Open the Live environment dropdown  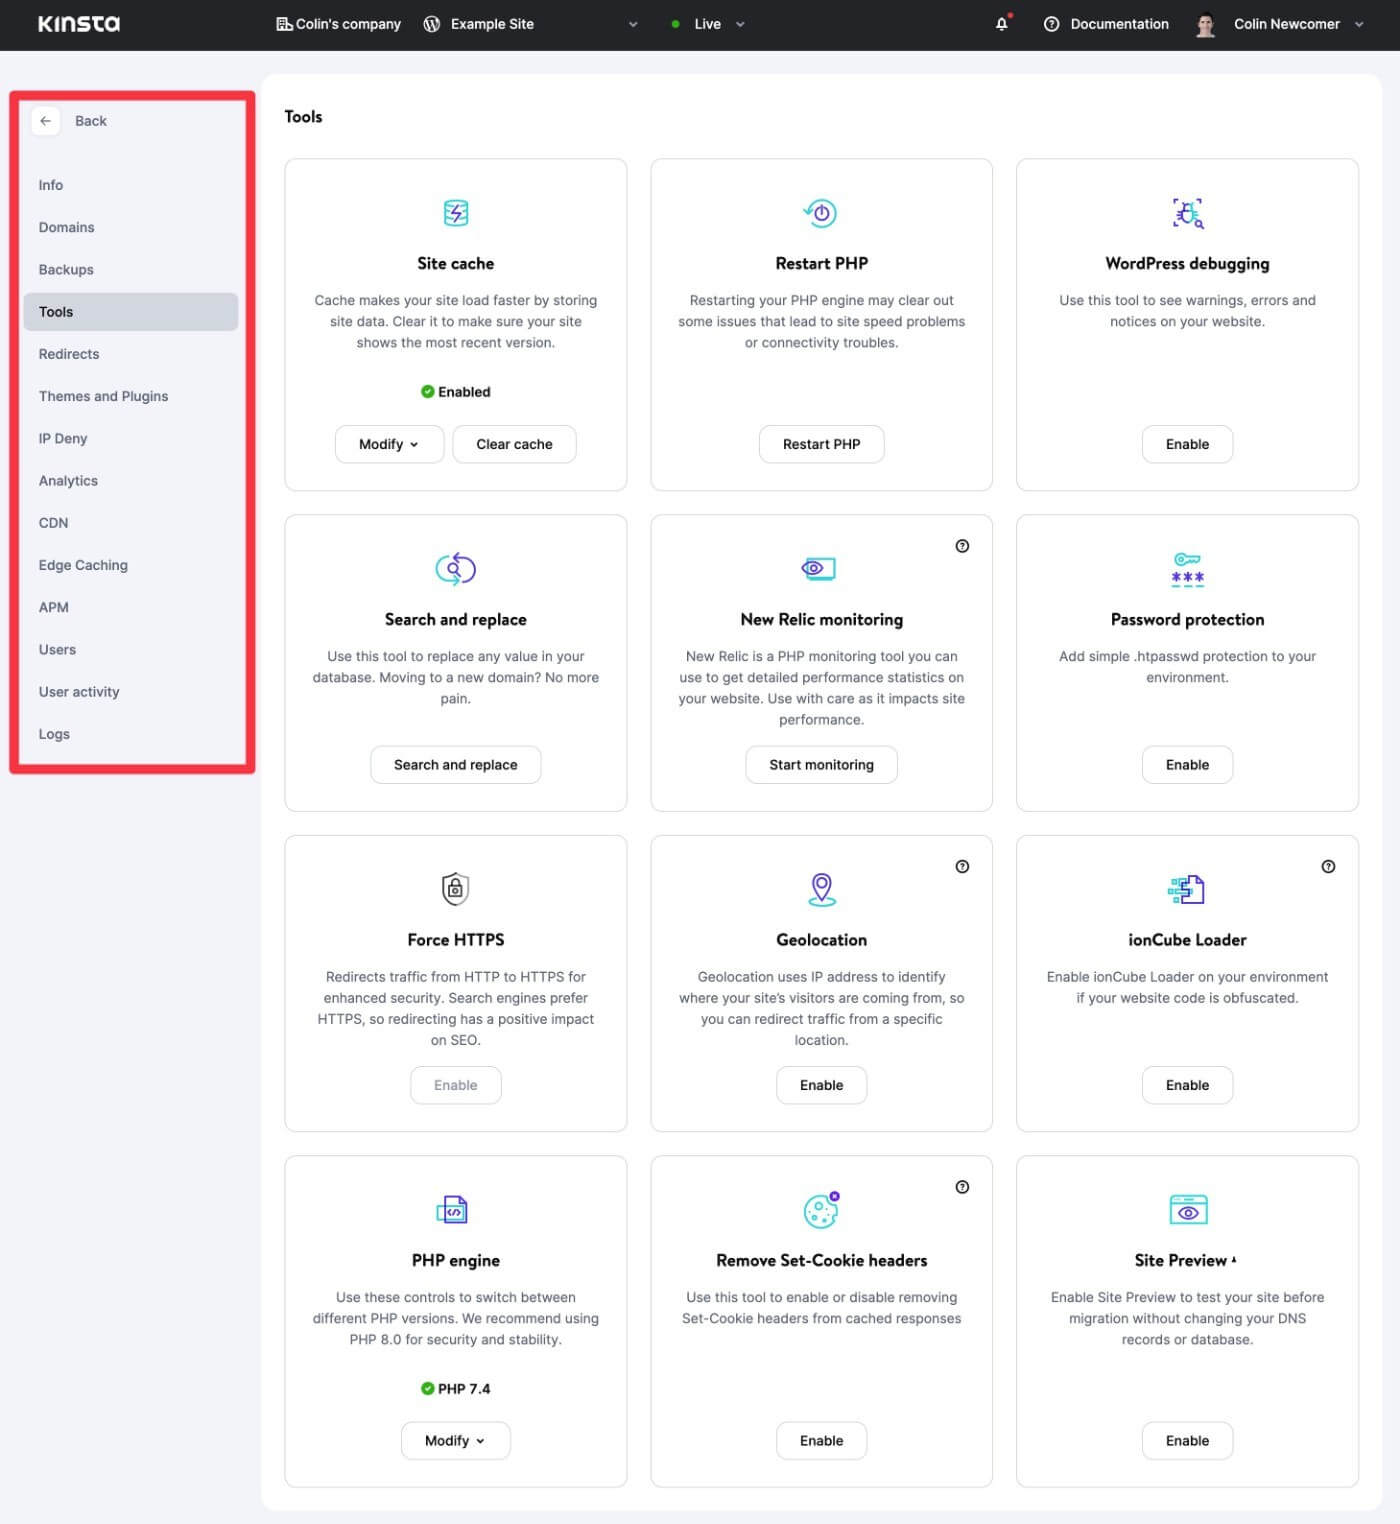tap(740, 24)
